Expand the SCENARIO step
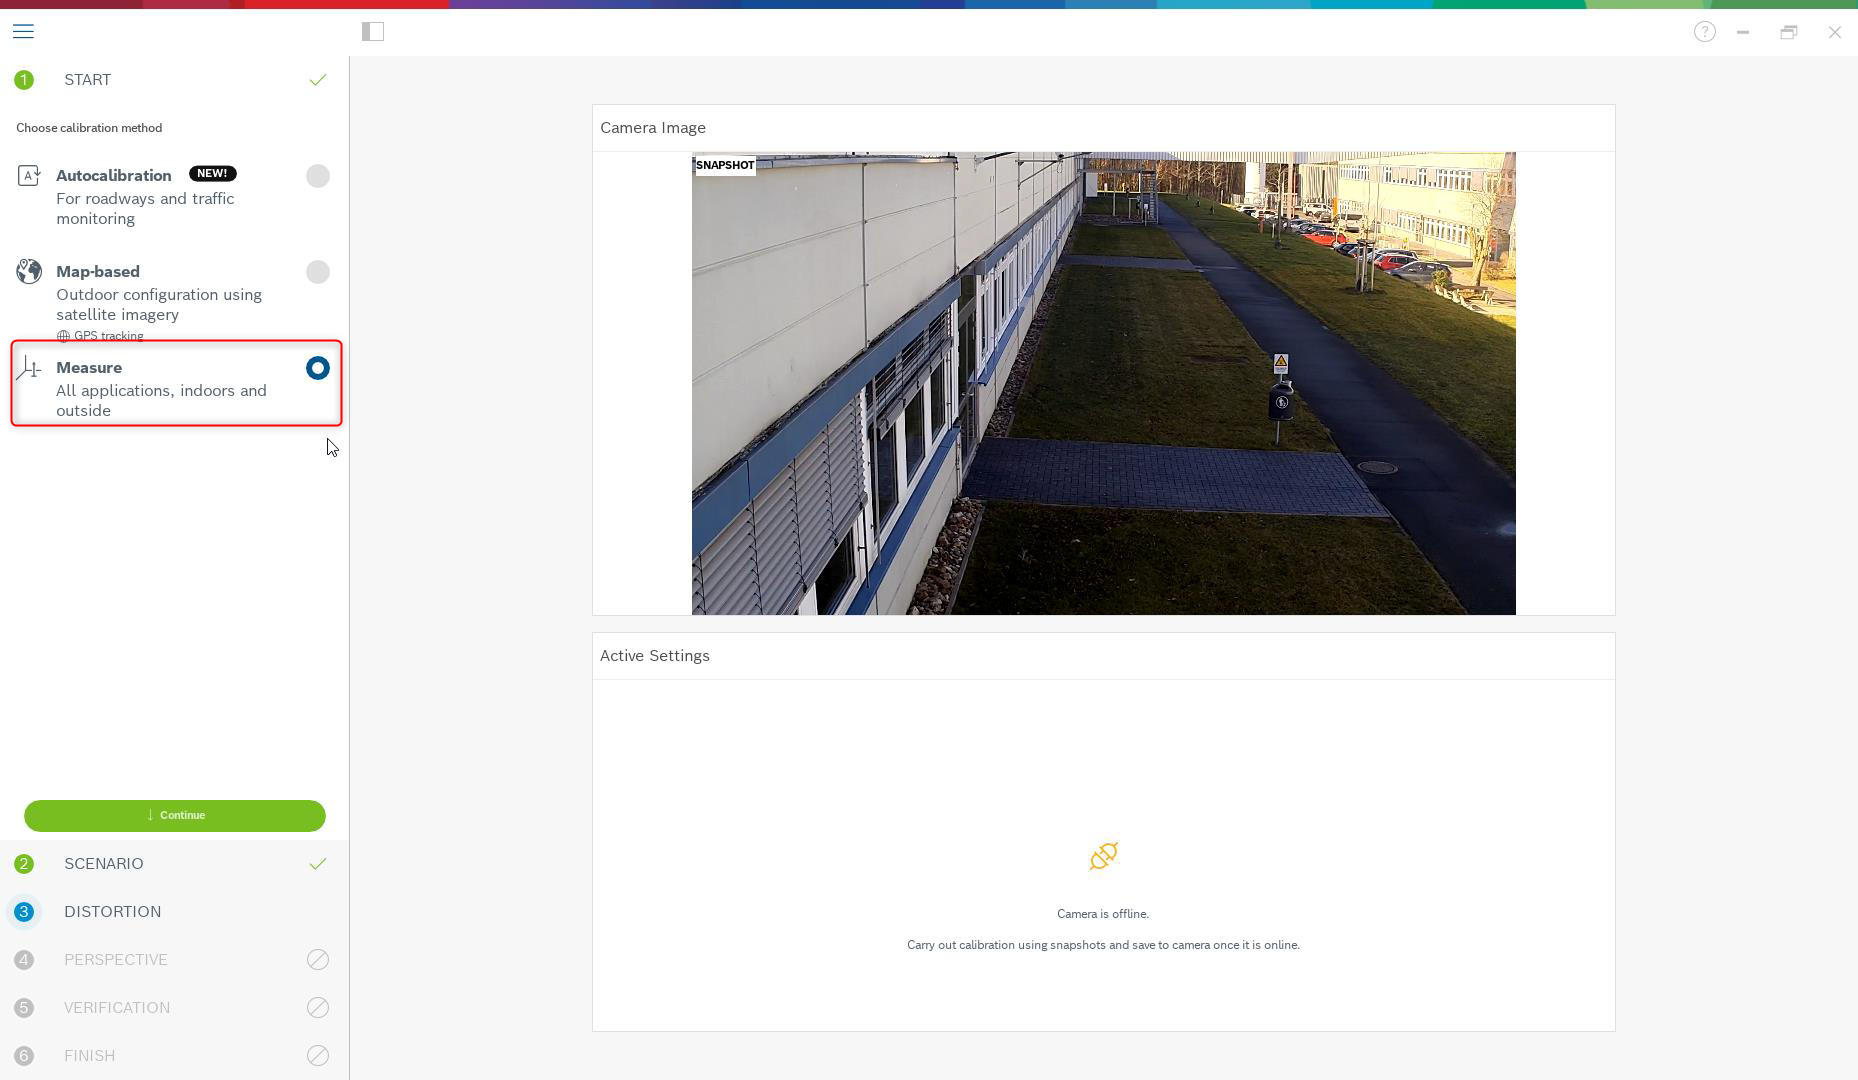The image size is (1858, 1080). tap(104, 864)
